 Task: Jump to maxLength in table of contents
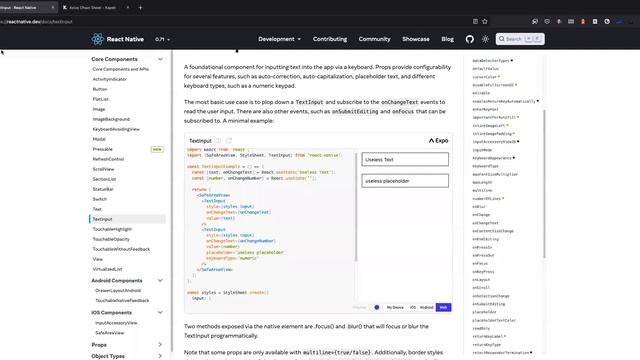pyautogui.click(x=482, y=182)
